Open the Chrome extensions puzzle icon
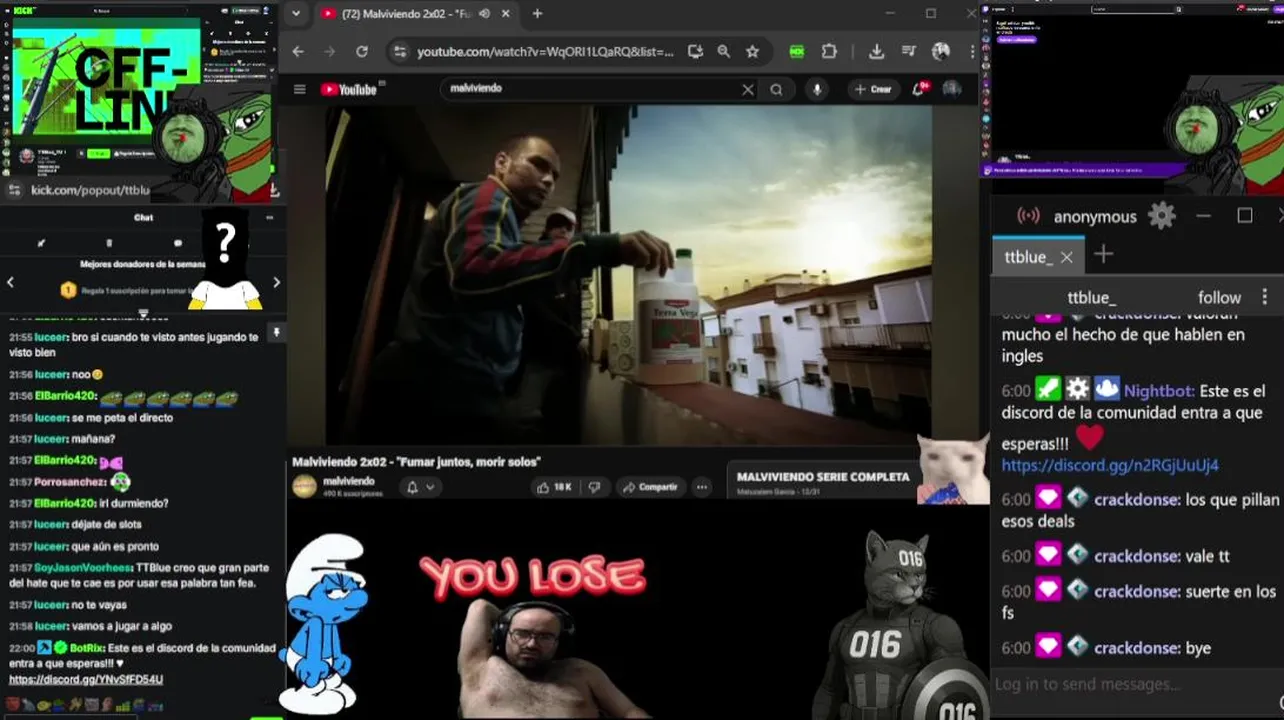Screen dimensions: 1284x720 [829, 52]
